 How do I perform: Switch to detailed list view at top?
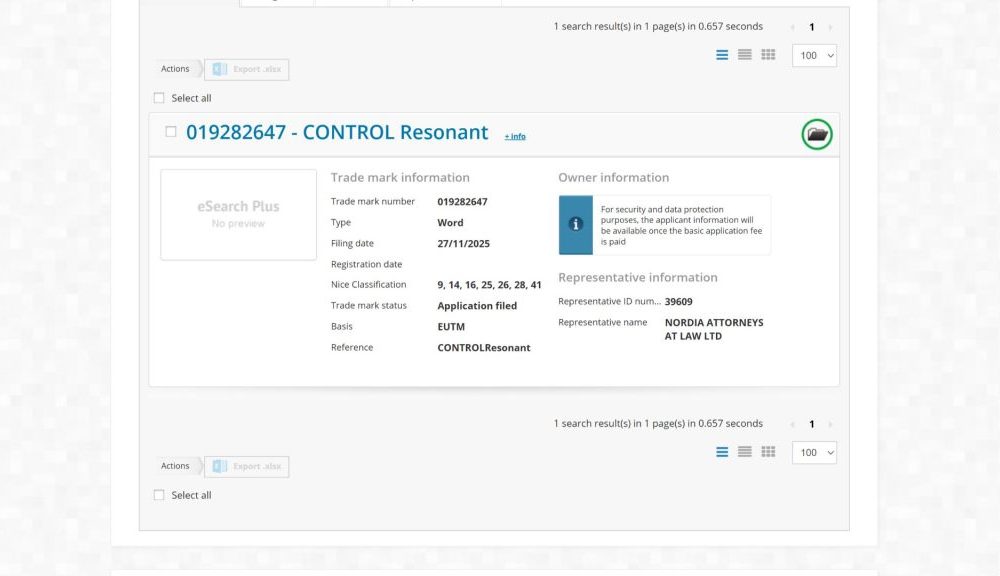pos(722,55)
